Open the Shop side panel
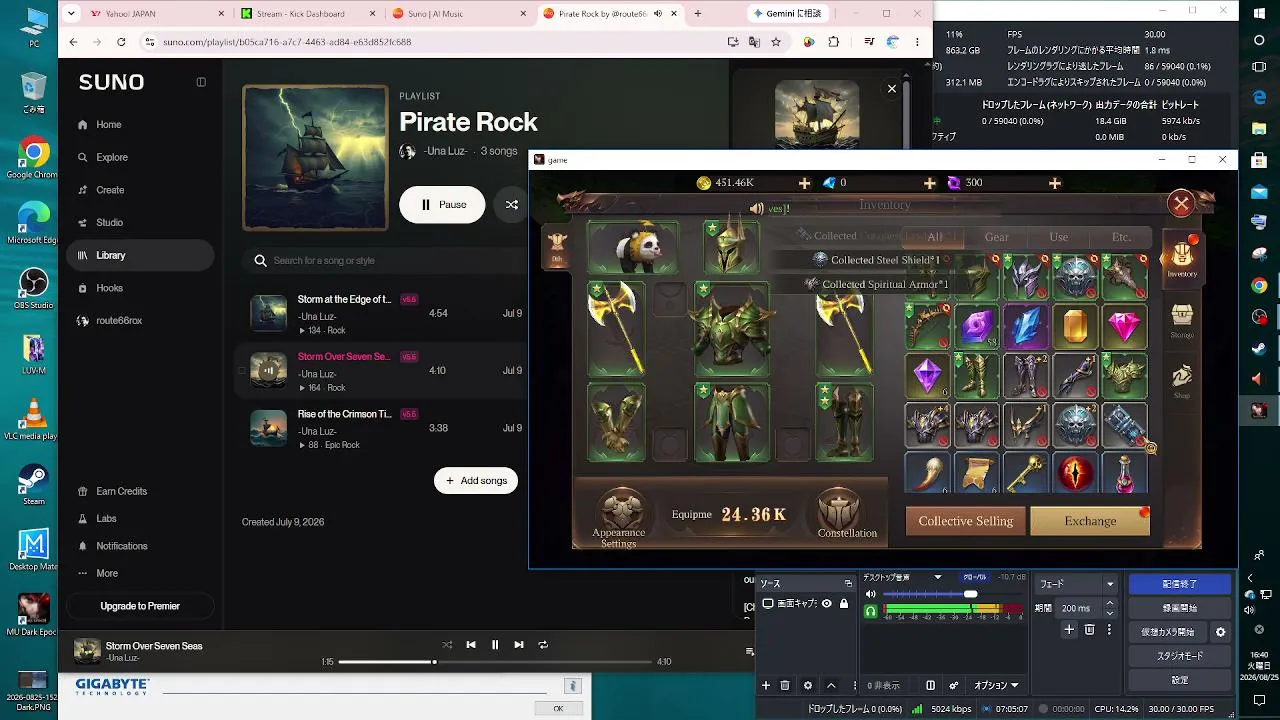 pyautogui.click(x=1182, y=381)
